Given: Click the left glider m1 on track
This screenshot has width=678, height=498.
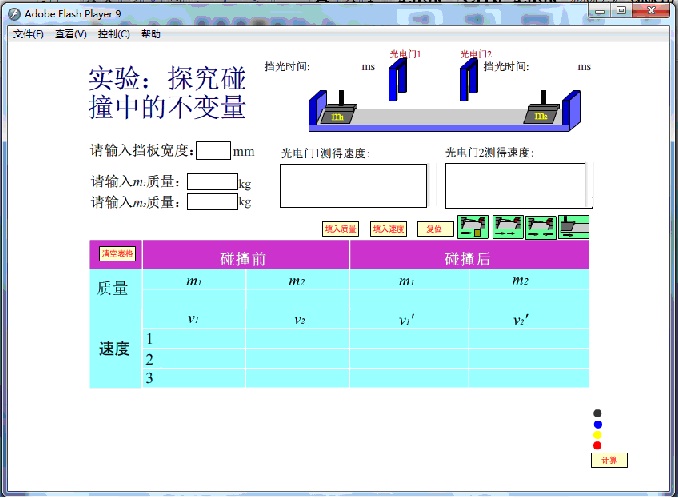Looking at the screenshot, I should pyautogui.click(x=338, y=114).
